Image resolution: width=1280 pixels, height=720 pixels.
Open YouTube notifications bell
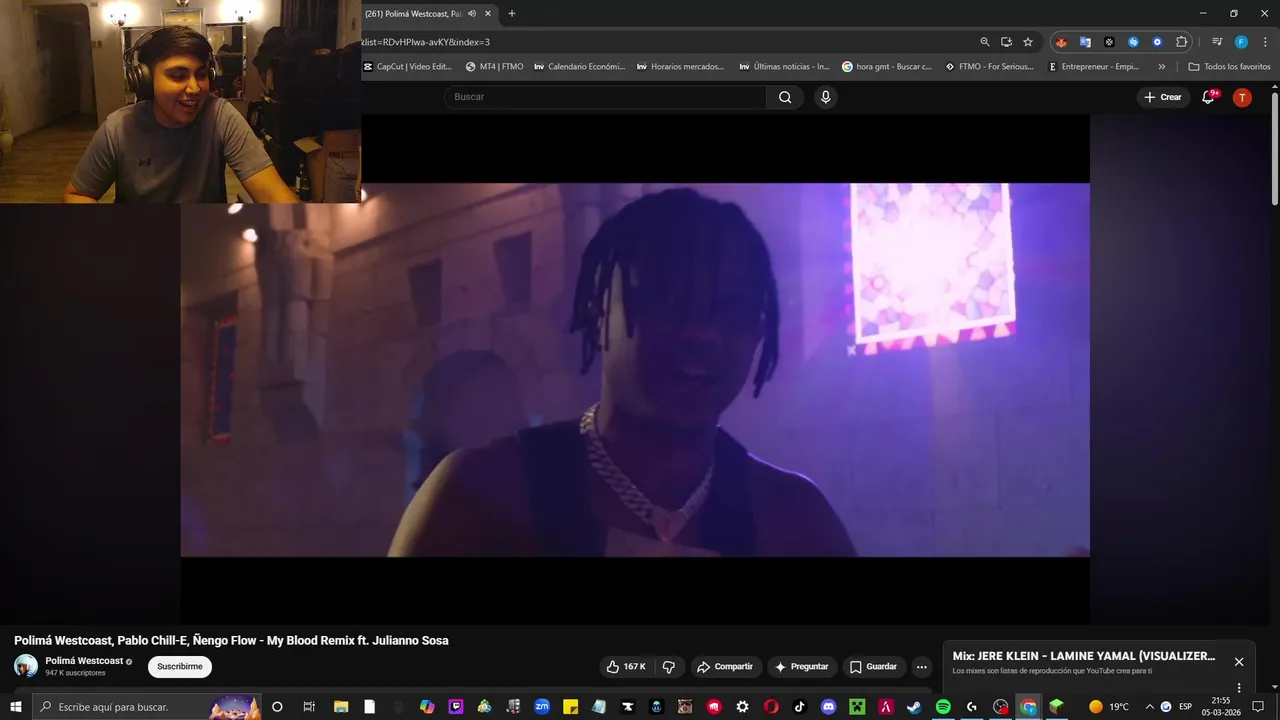pos(1208,97)
